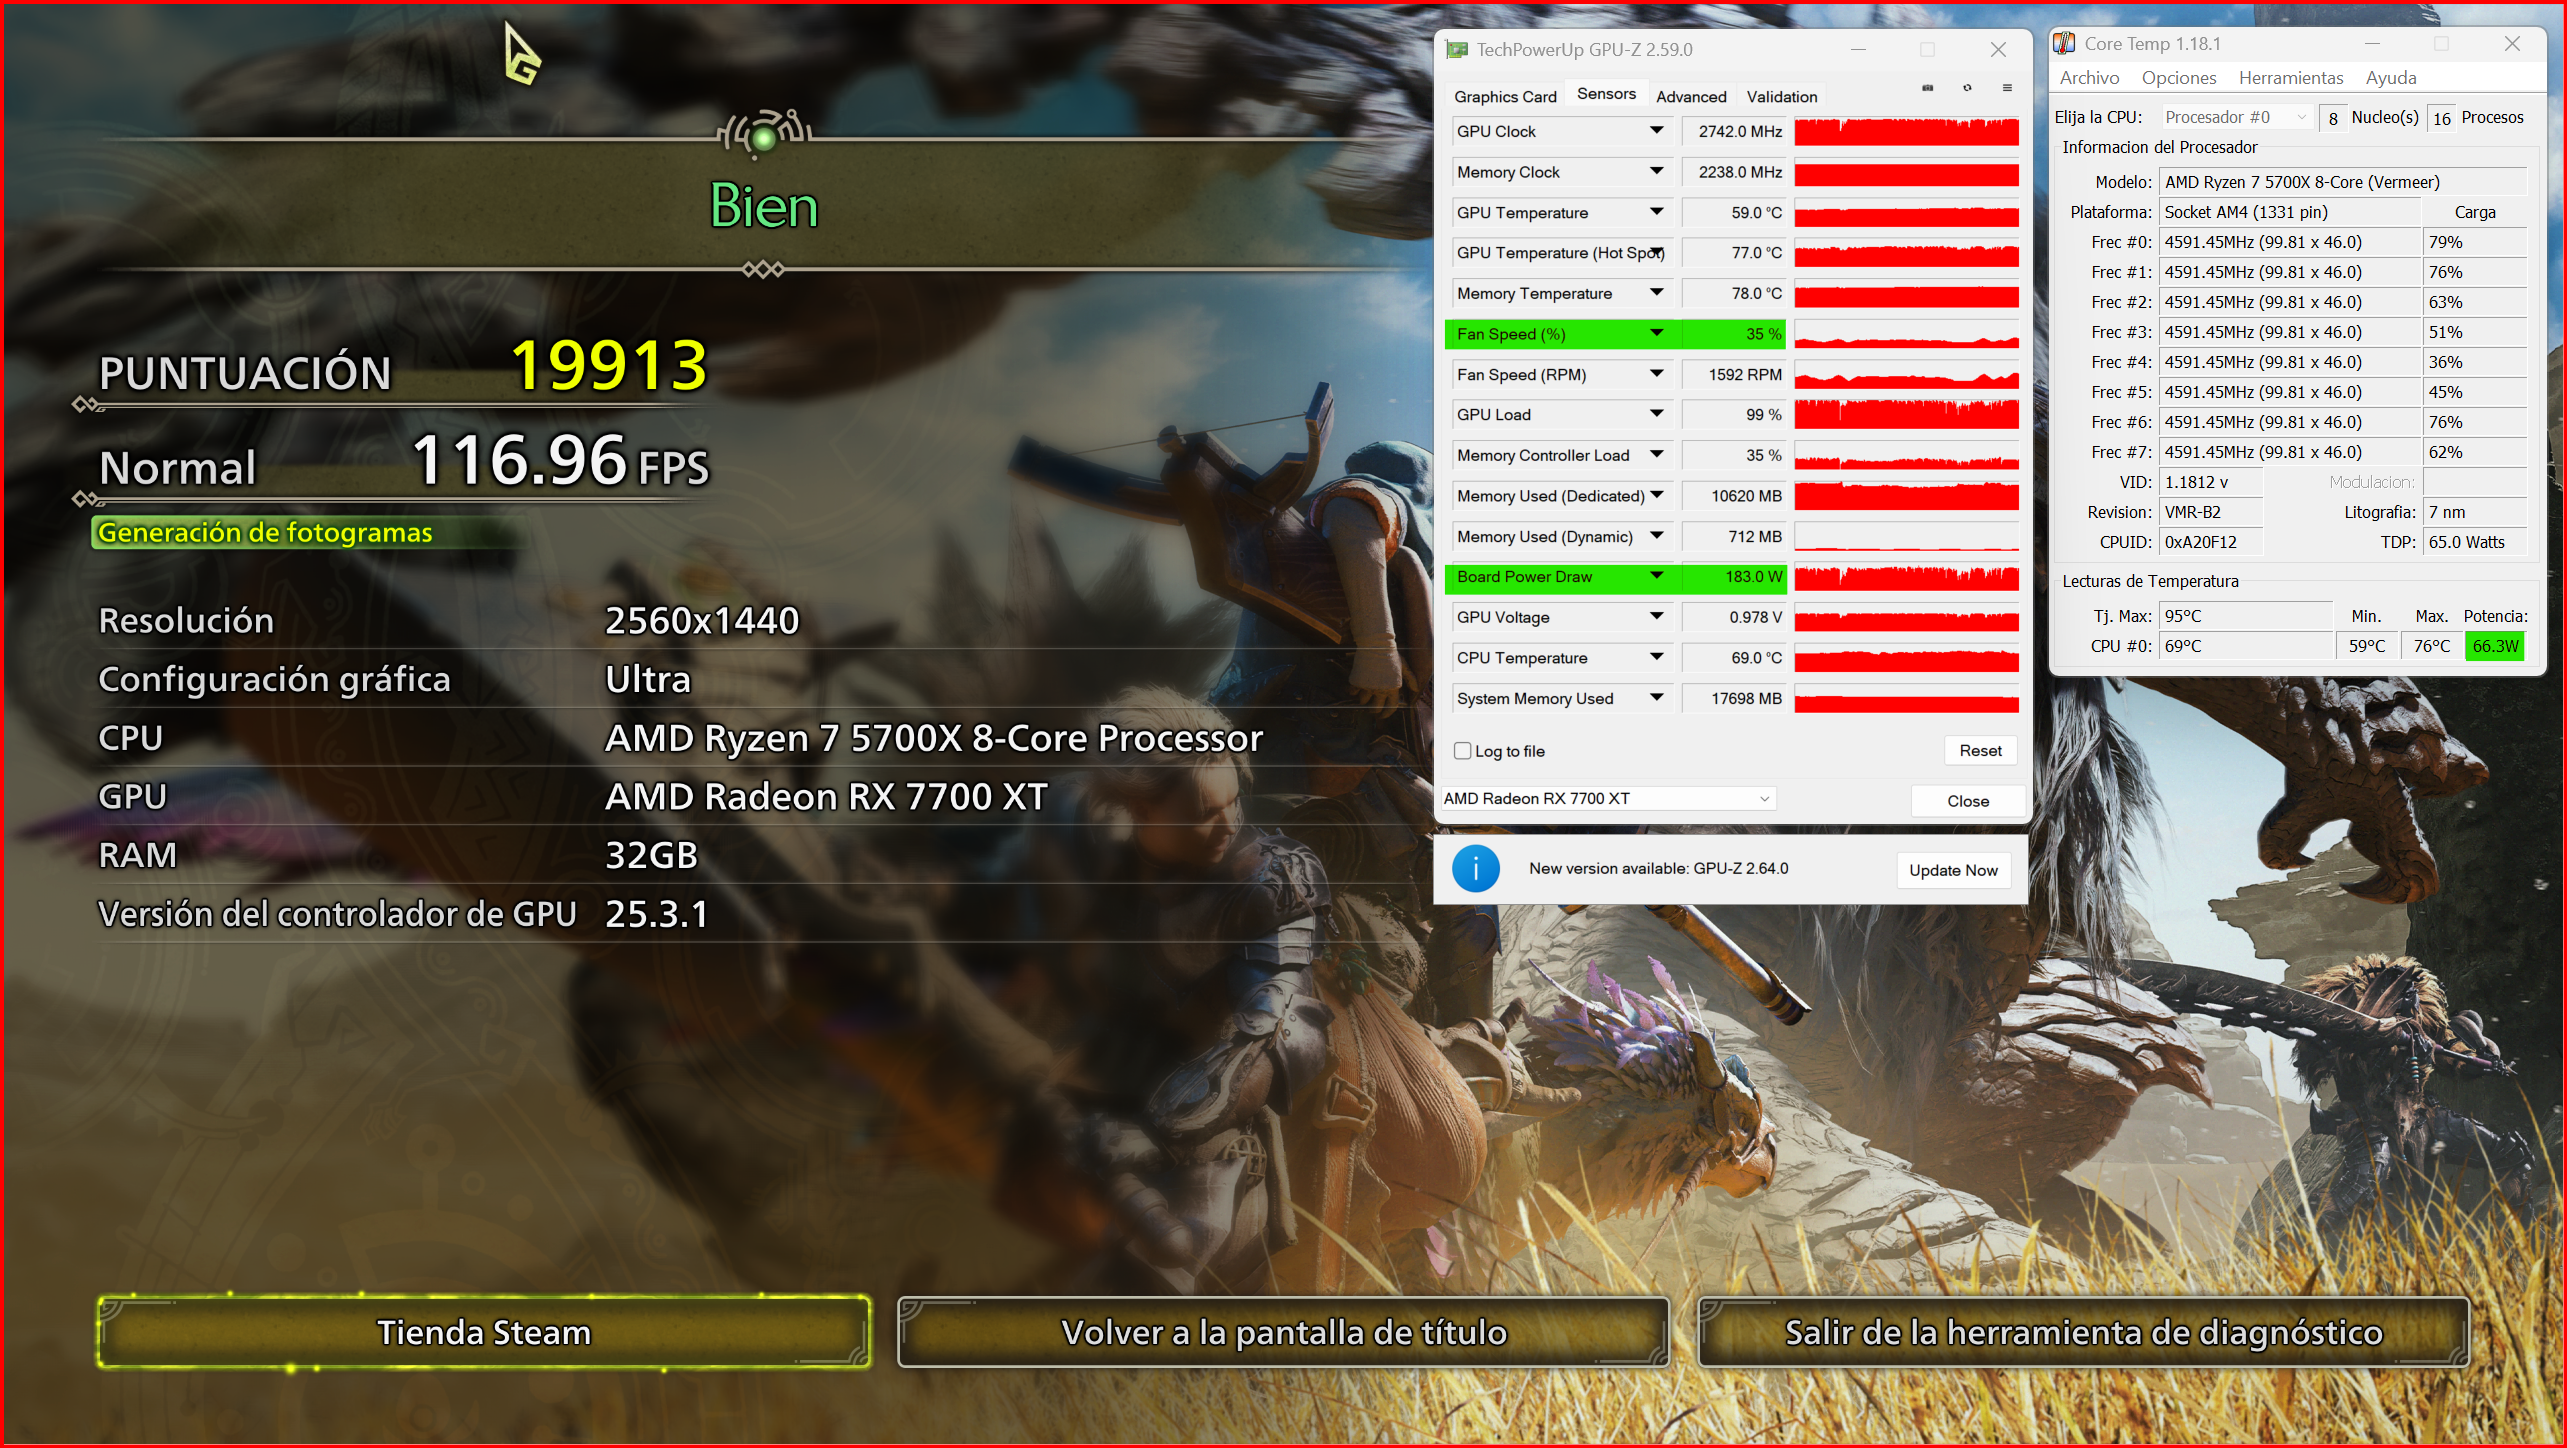This screenshot has width=2567, height=1448.
Task: Take a GPU-Z screenshot with camera icon
Action: (x=1927, y=88)
